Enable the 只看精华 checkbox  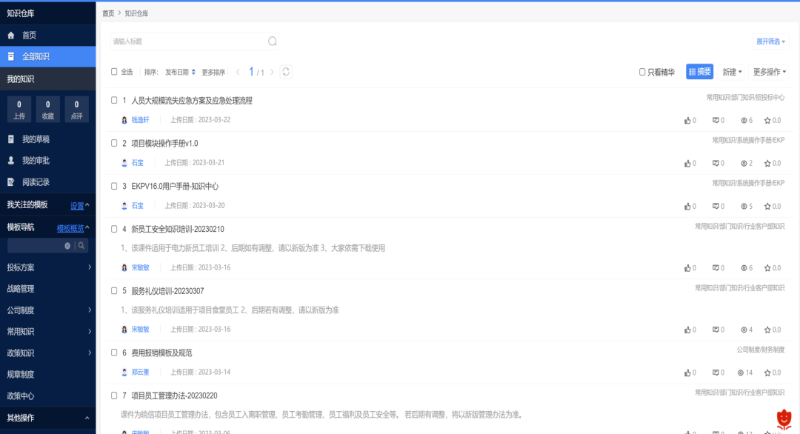tap(643, 72)
